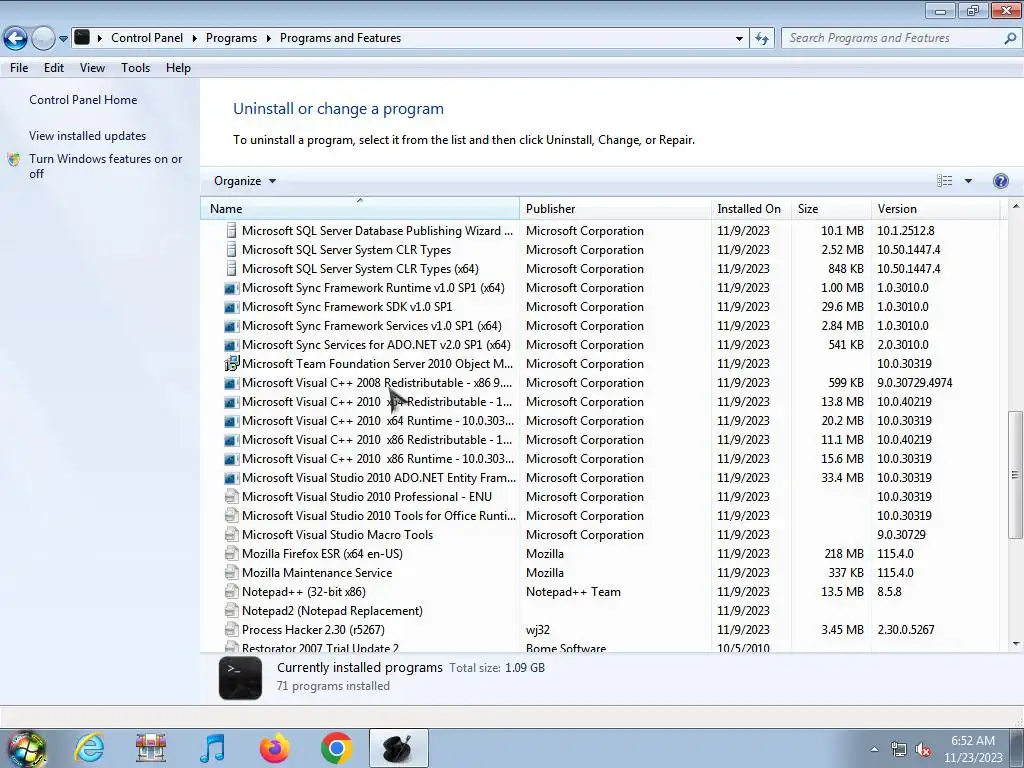This screenshot has height=768, width=1024.
Task: Launch Internet Explorer from taskbar
Action: click(89, 748)
